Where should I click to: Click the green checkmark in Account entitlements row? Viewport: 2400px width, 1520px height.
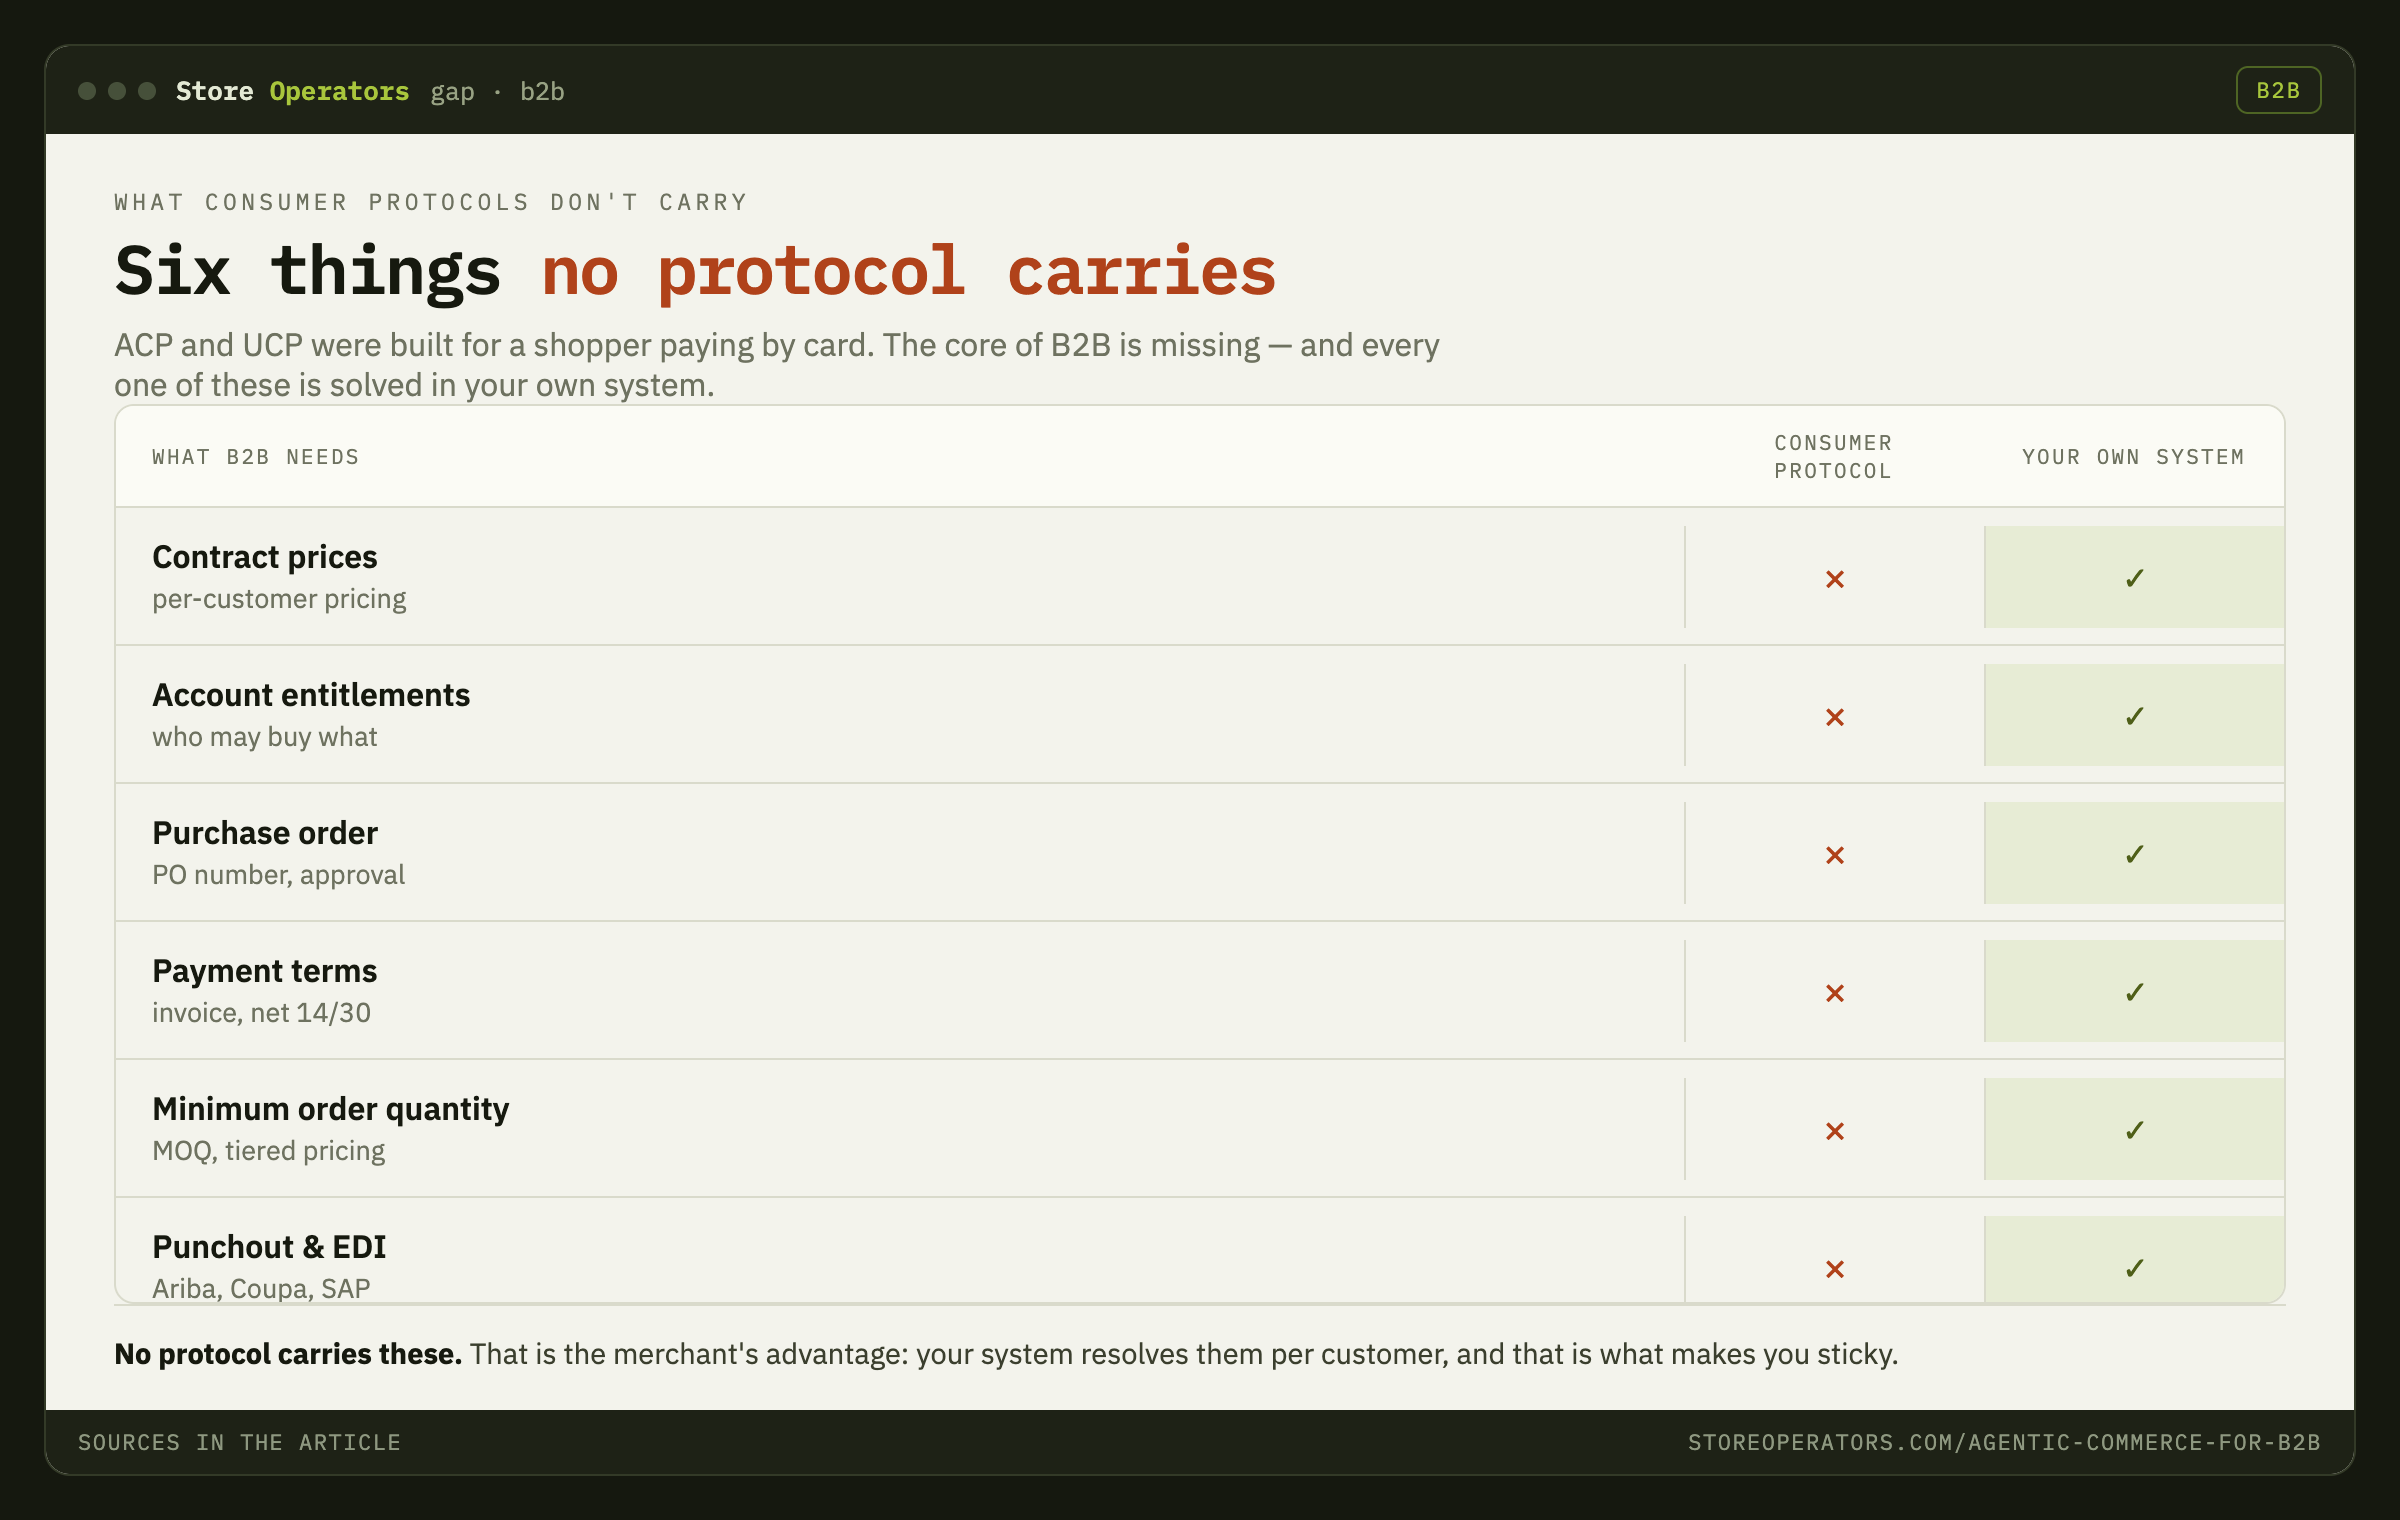pos(2134,716)
